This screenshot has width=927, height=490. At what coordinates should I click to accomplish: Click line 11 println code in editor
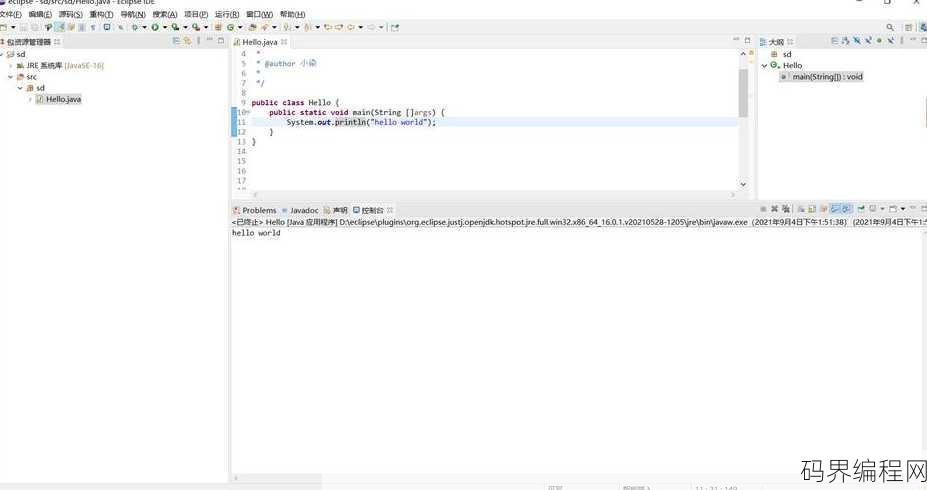click(361, 122)
